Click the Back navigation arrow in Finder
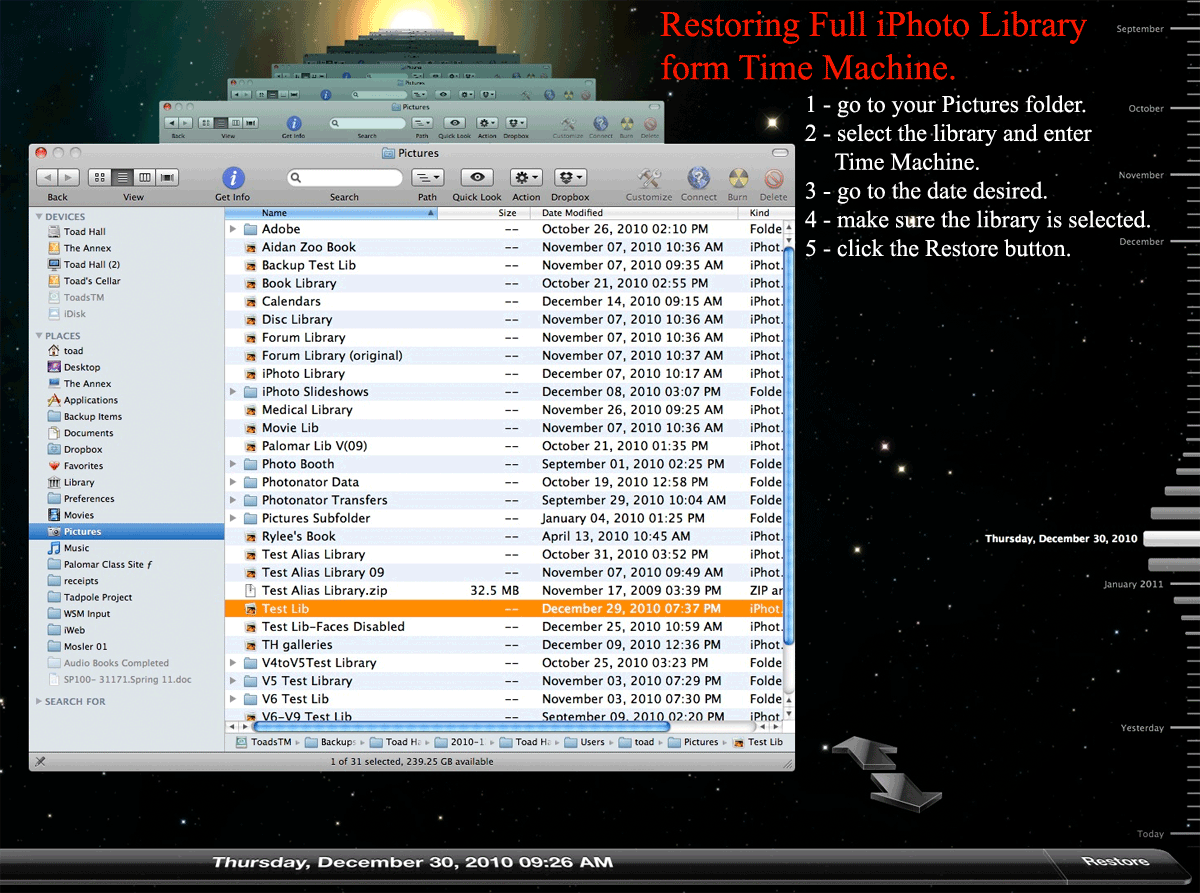Screen dimensions: 1200x893 [47, 177]
